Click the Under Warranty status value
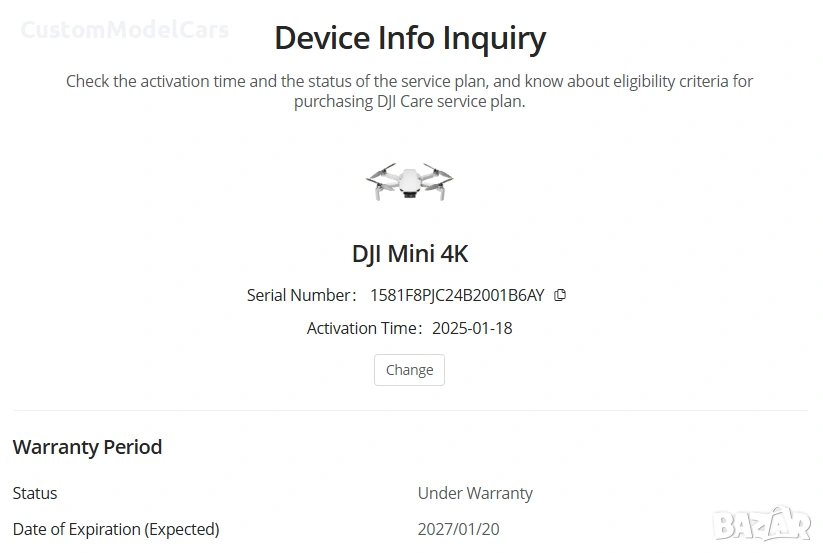The image size is (823, 553). (475, 493)
